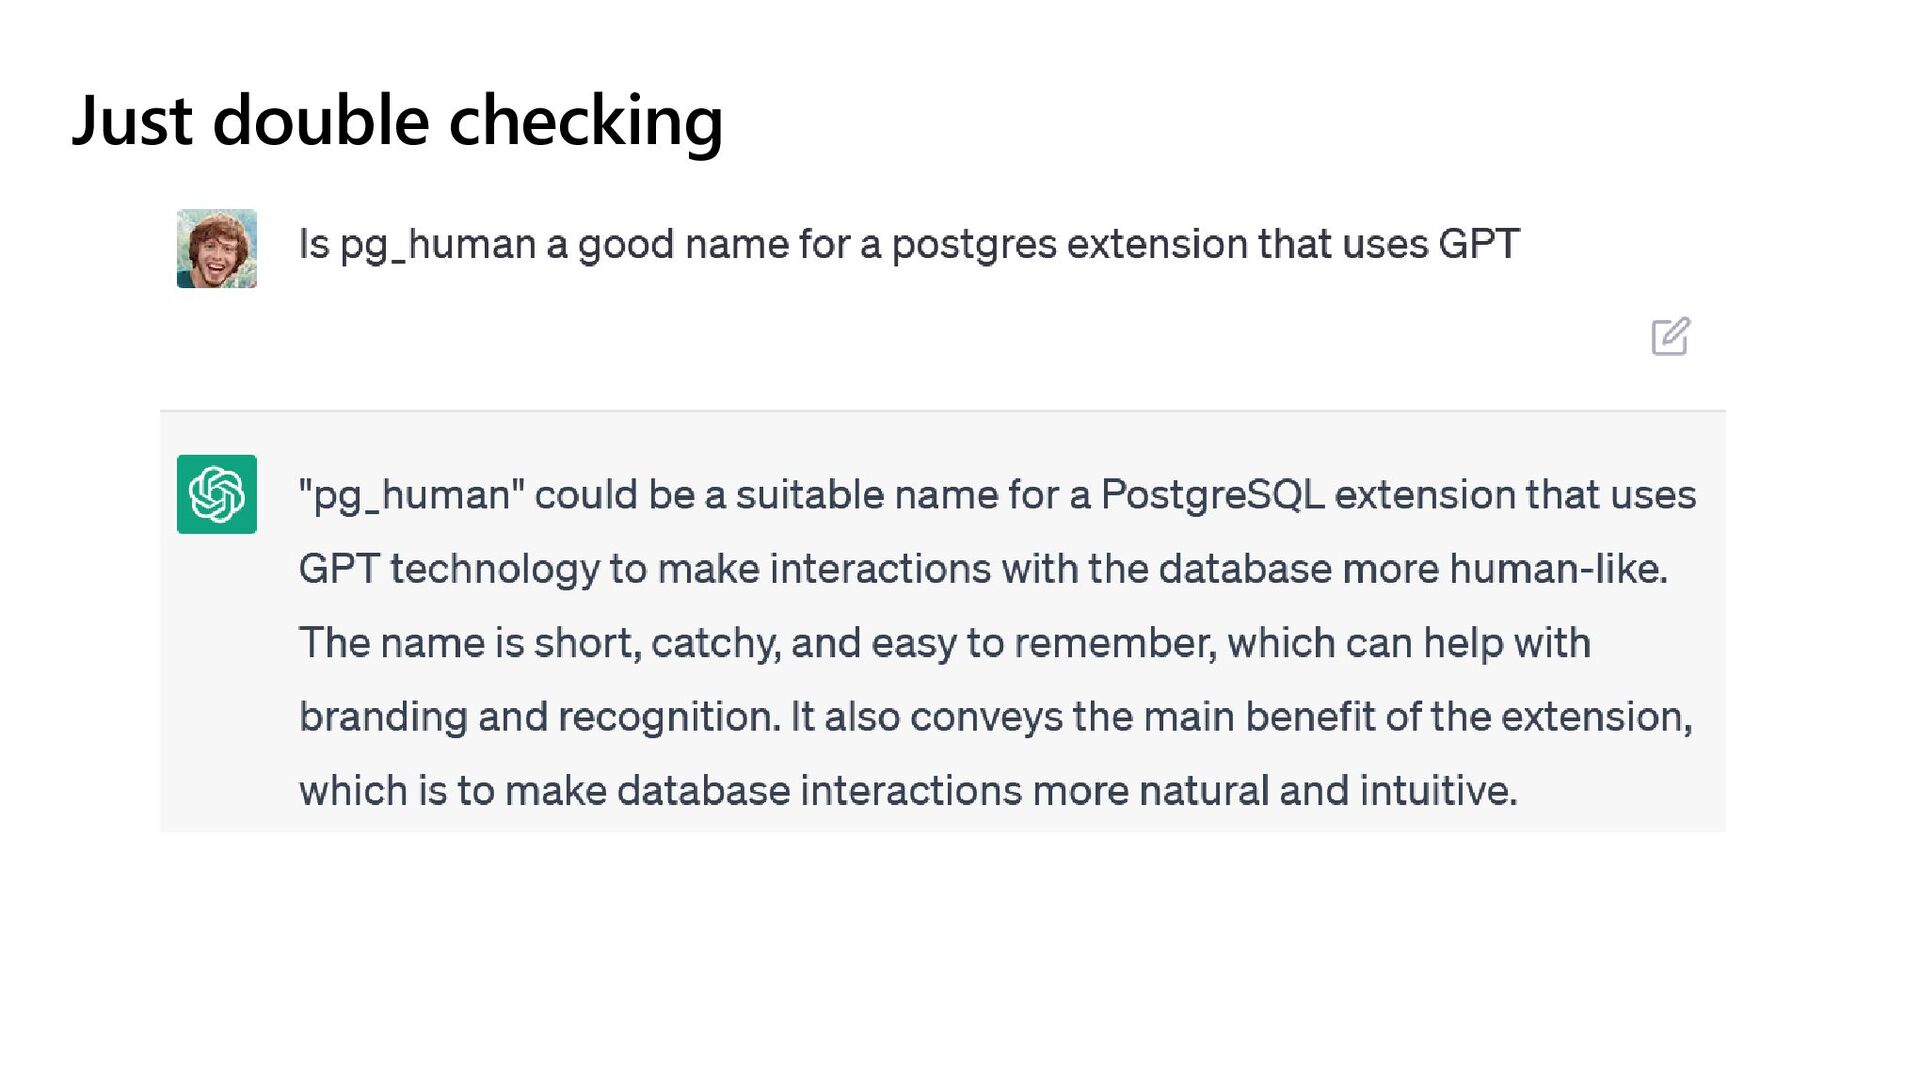Click "GPT" at the end of the user's question
The height and width of the screenshot is (1080, 1920).
tap(1479, 244)
